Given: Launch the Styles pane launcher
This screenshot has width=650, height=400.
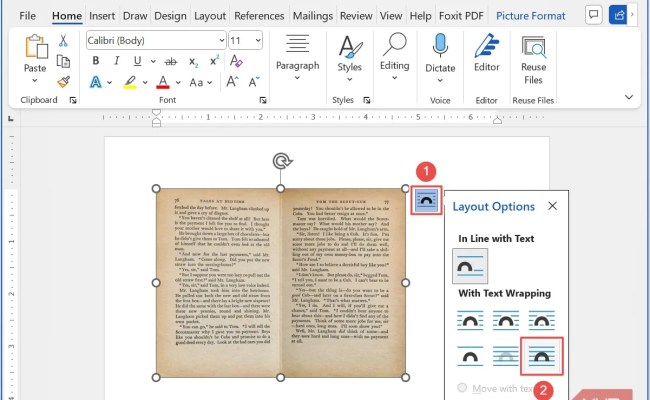Looking at the screenshot, I should click(366, 100).
